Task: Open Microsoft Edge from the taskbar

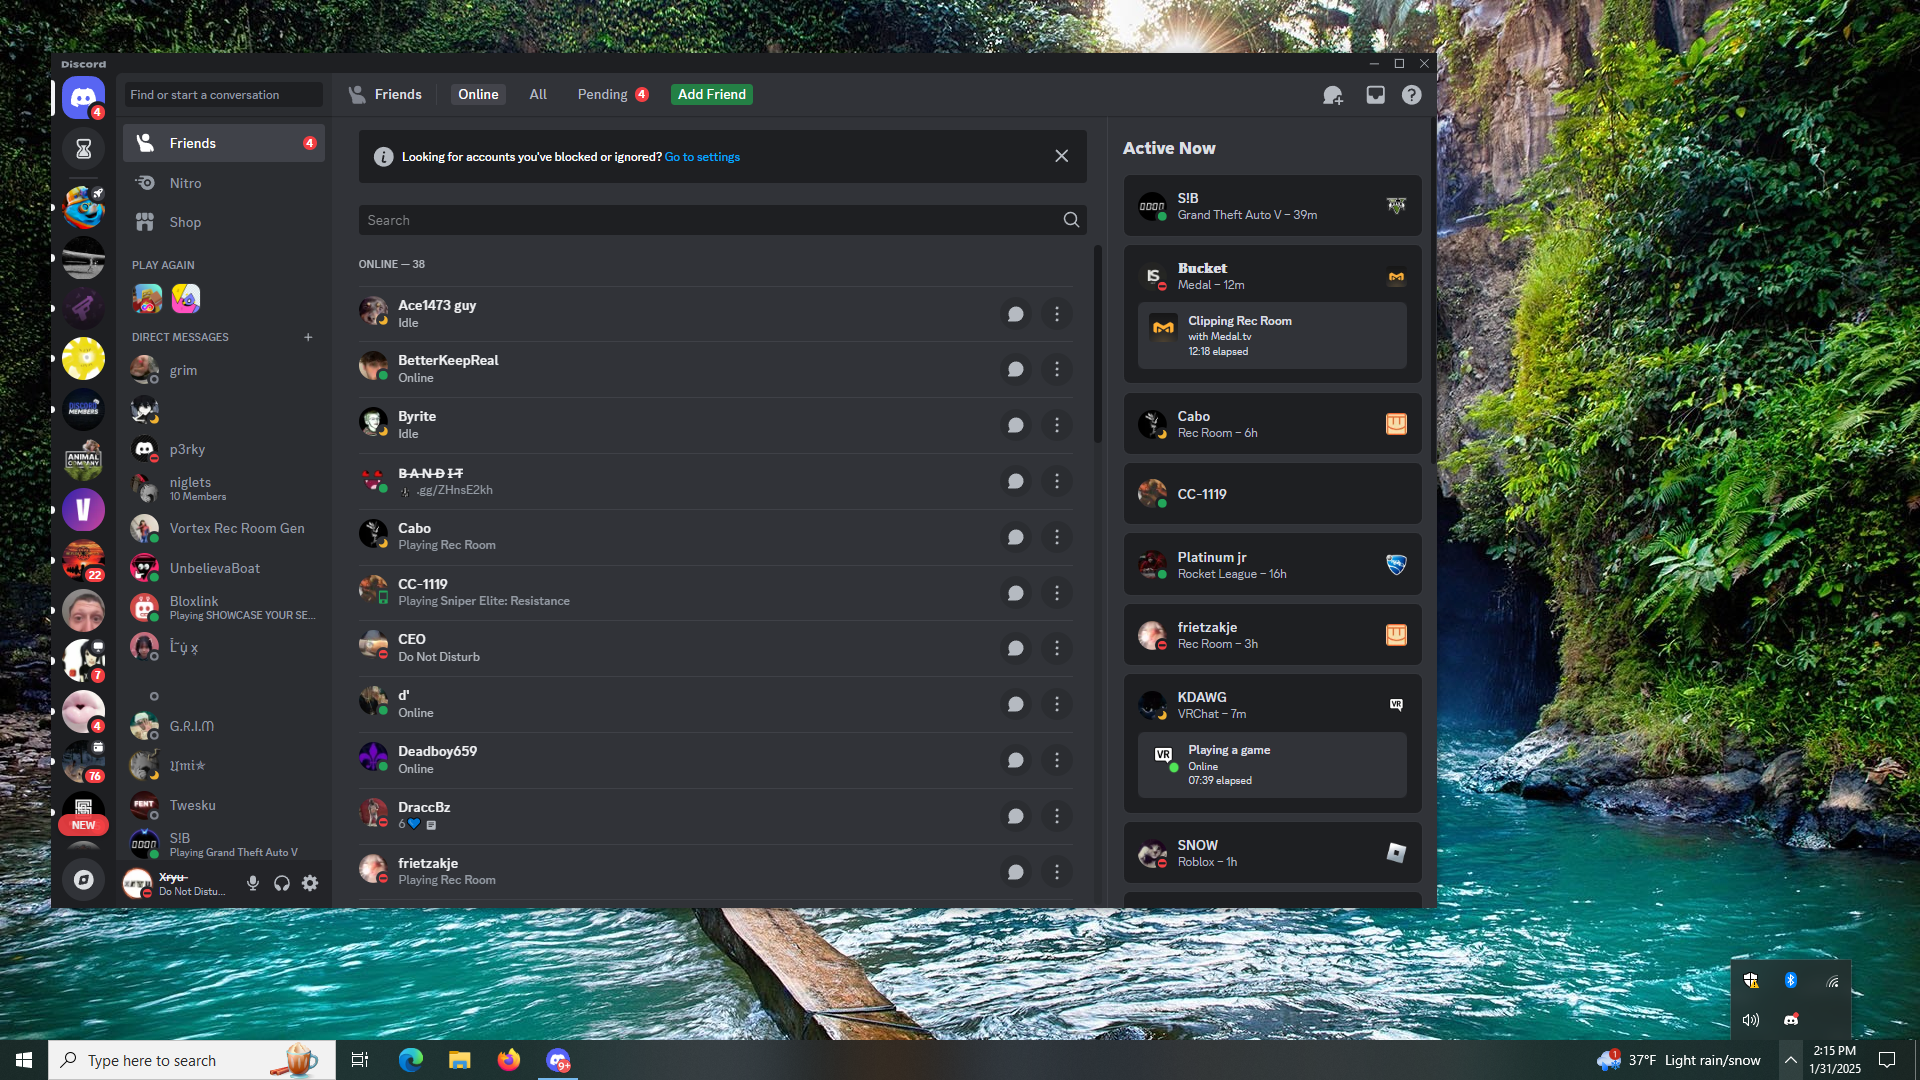Action: (x=410, y=1060)
